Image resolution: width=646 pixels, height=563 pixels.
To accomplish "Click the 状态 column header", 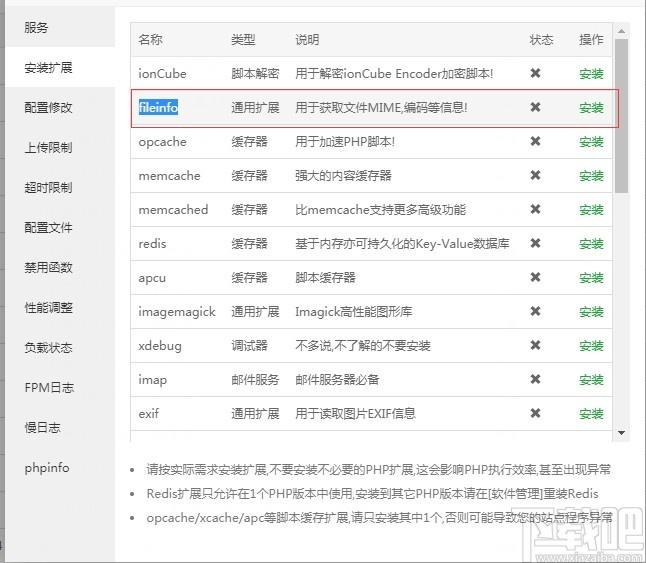I will coord(541,40).
